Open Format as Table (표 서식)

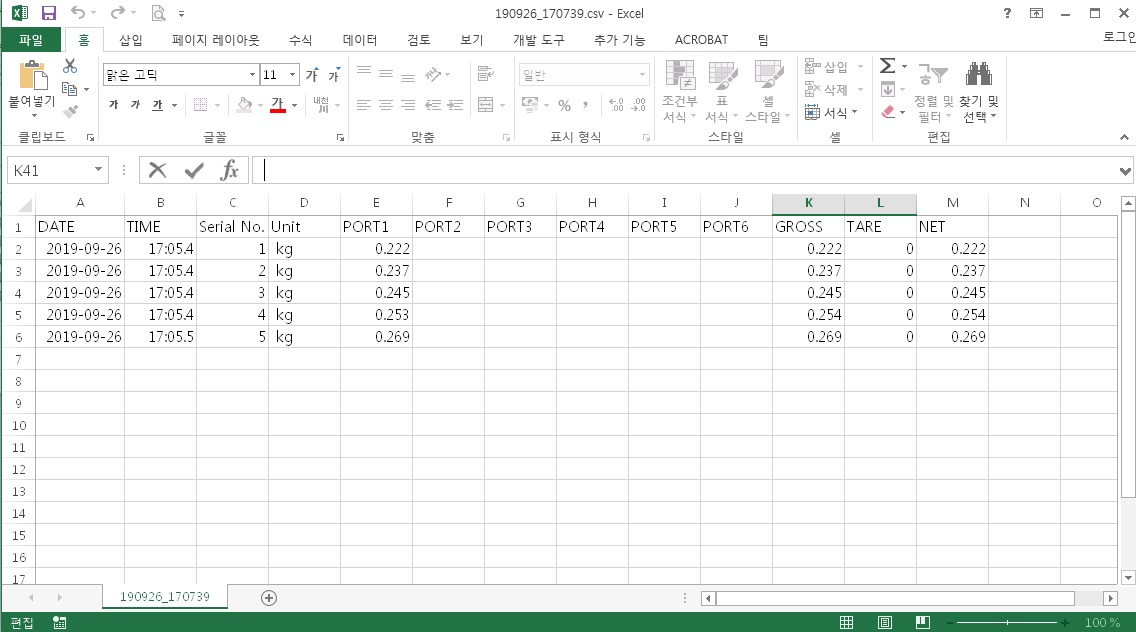[722, 92]
